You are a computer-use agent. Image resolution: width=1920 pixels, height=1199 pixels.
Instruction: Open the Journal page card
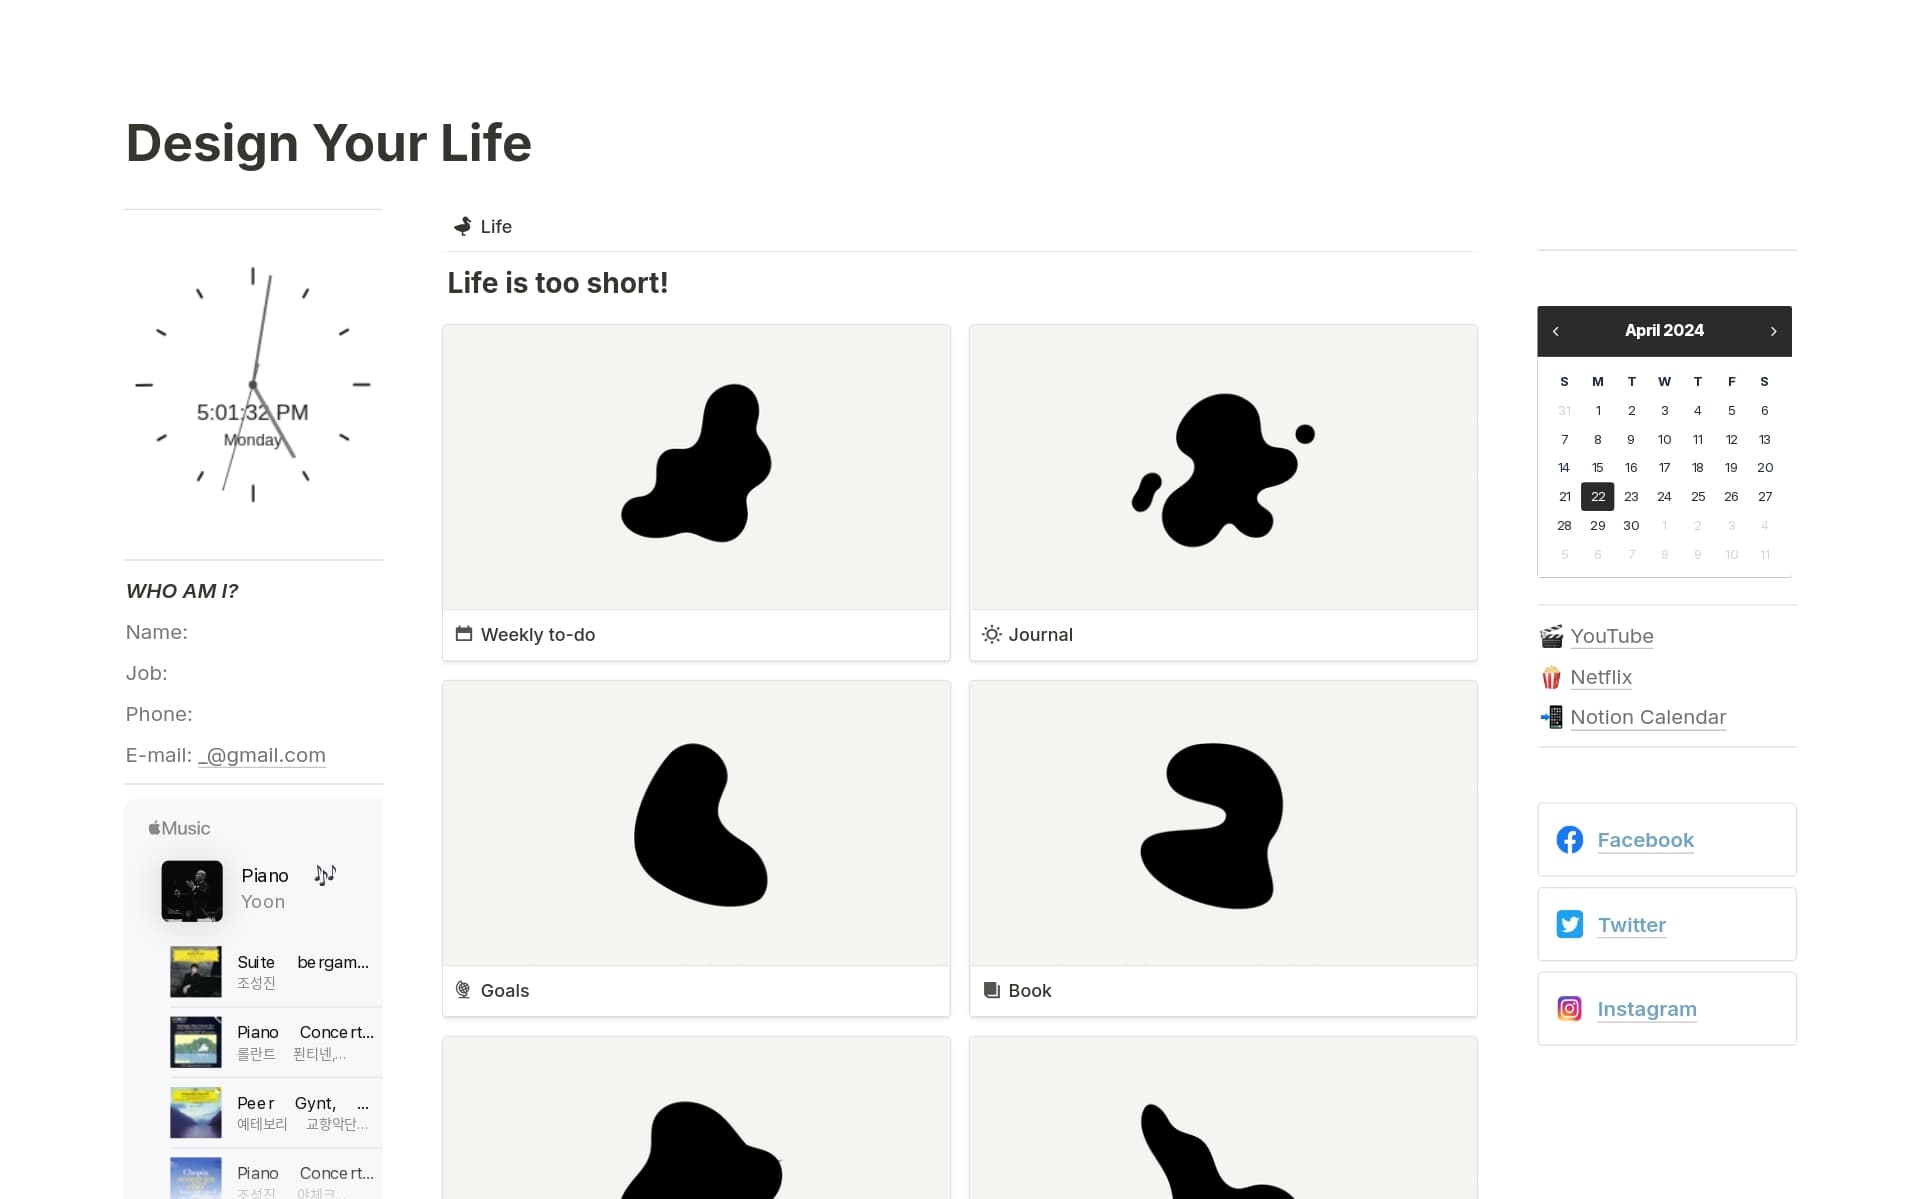[1222, 491]
